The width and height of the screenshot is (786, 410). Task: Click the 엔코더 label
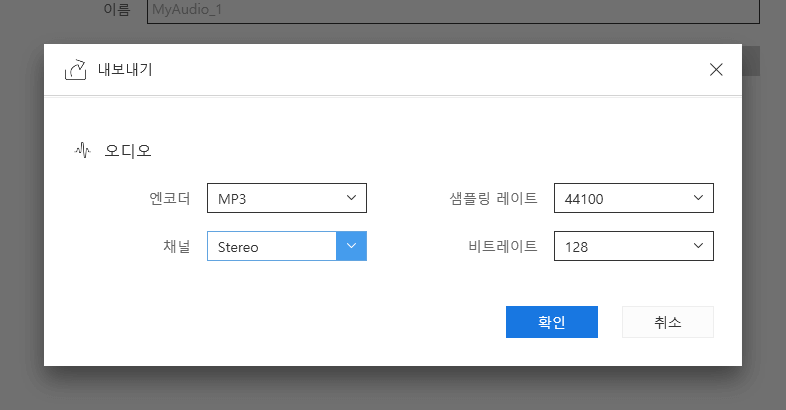[169, 198]
